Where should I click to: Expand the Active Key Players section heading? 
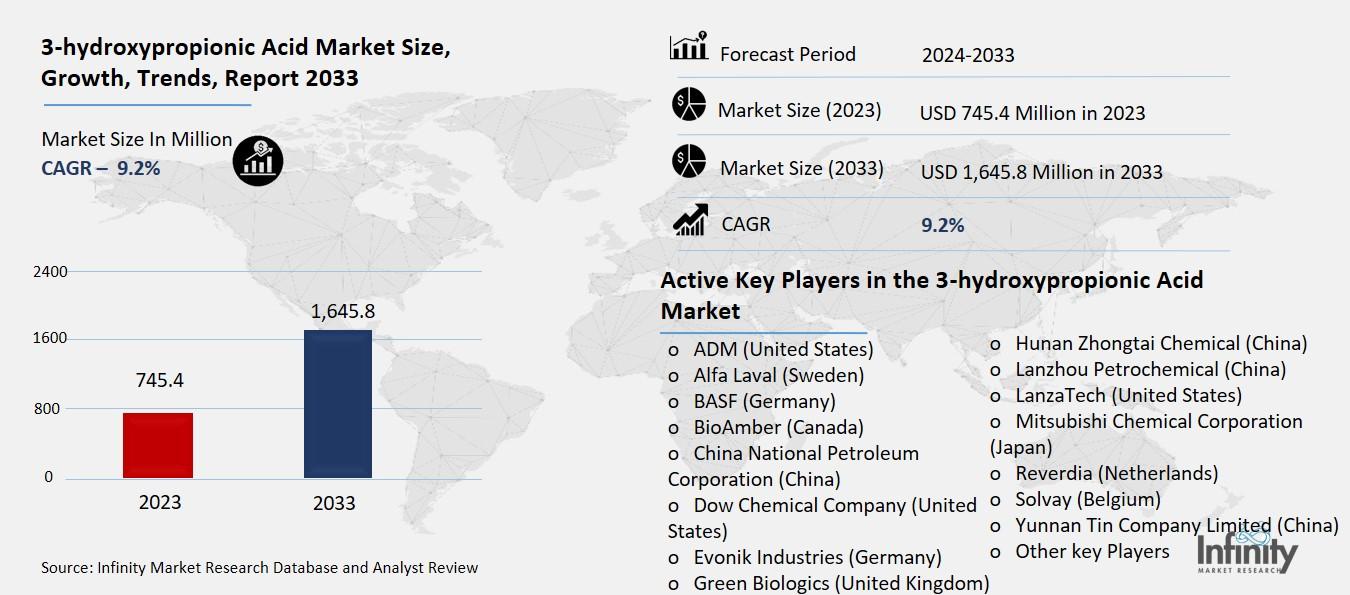pos(930,294)
